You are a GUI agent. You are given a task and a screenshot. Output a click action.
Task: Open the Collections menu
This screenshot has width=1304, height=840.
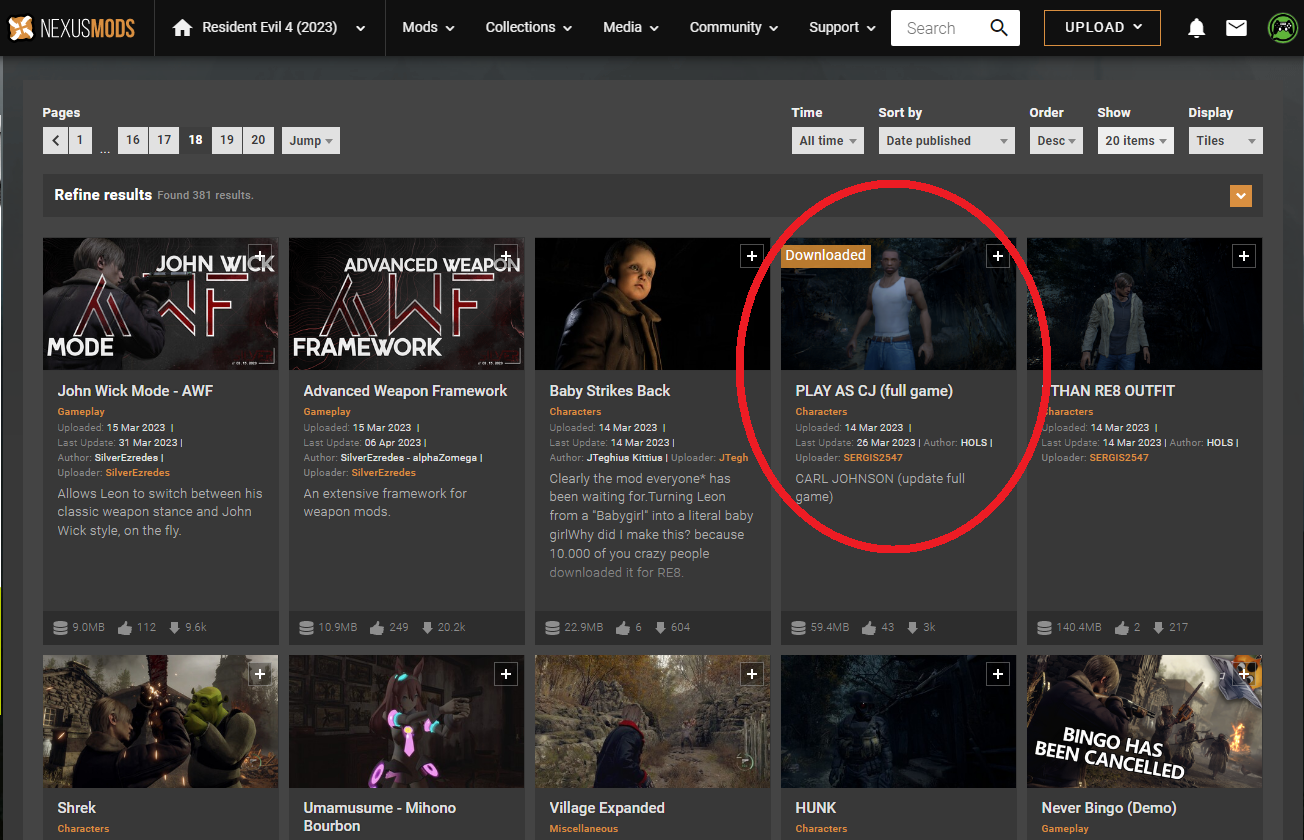(529, 28)
